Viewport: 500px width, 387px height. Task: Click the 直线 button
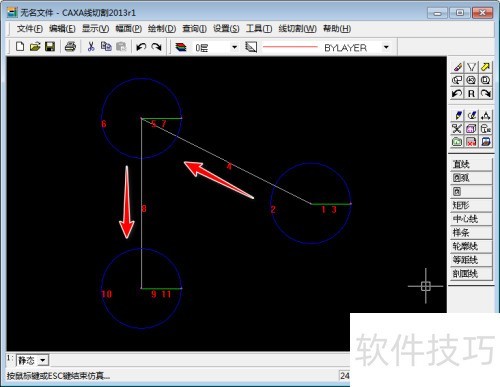coord(471,164)
